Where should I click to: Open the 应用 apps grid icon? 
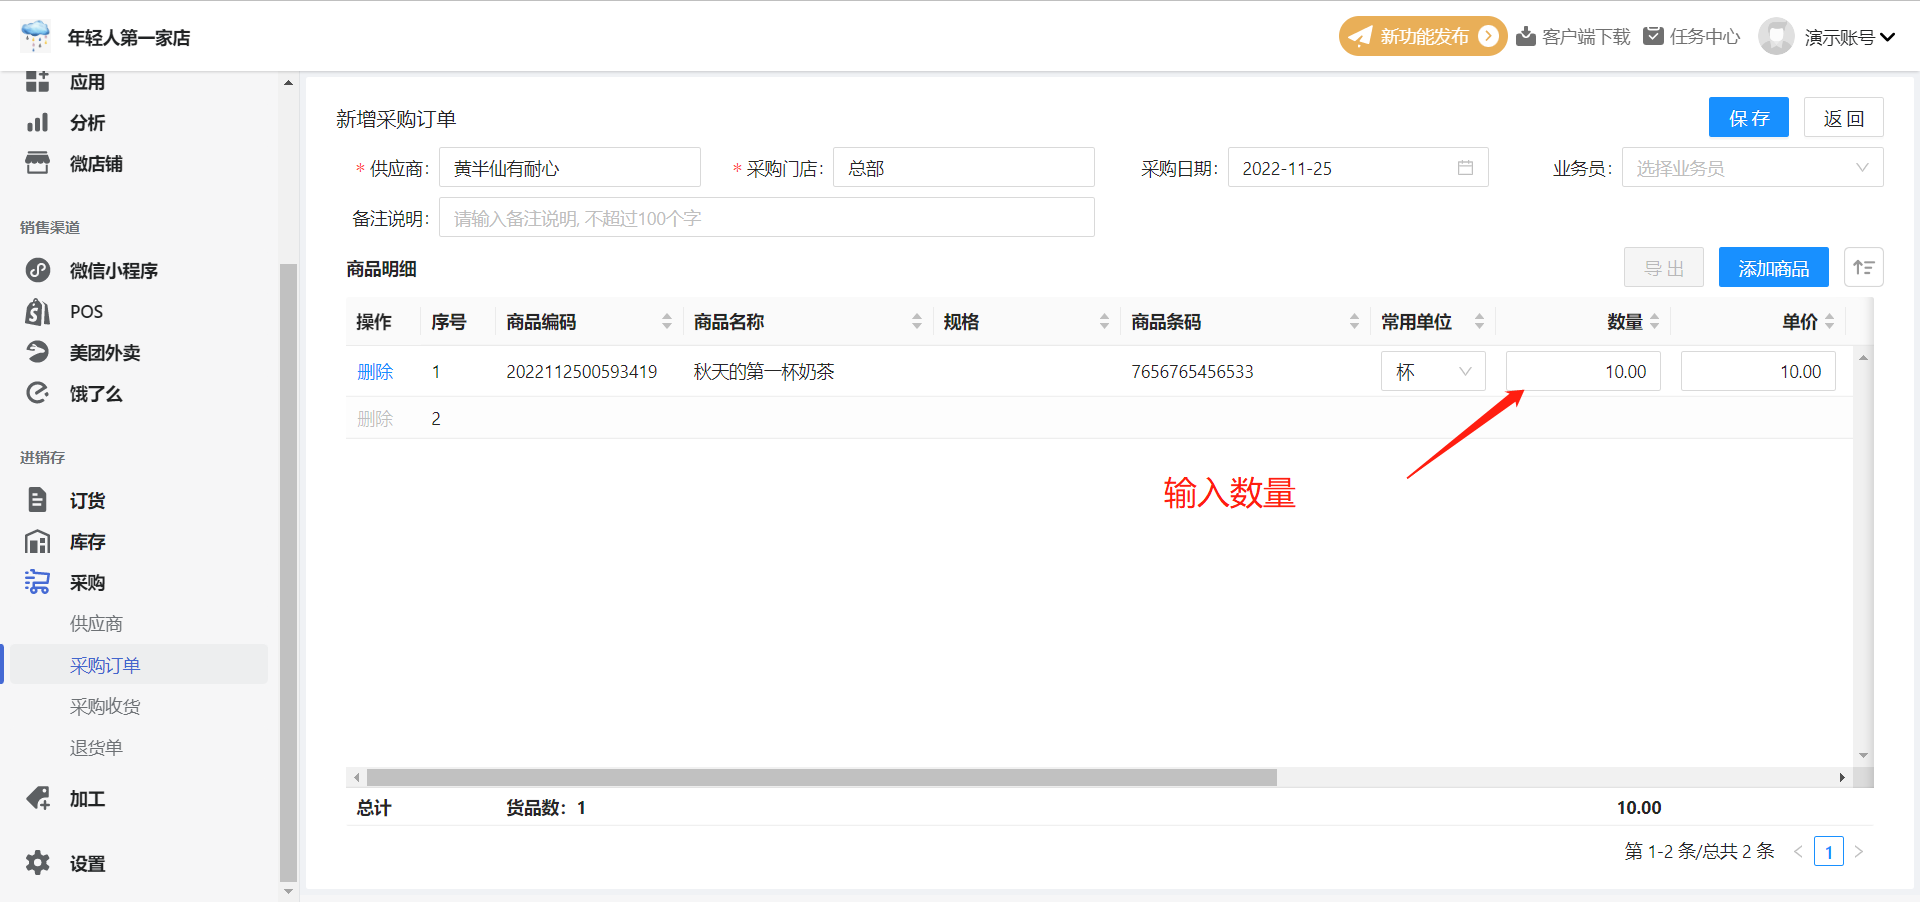click(37, 82)
